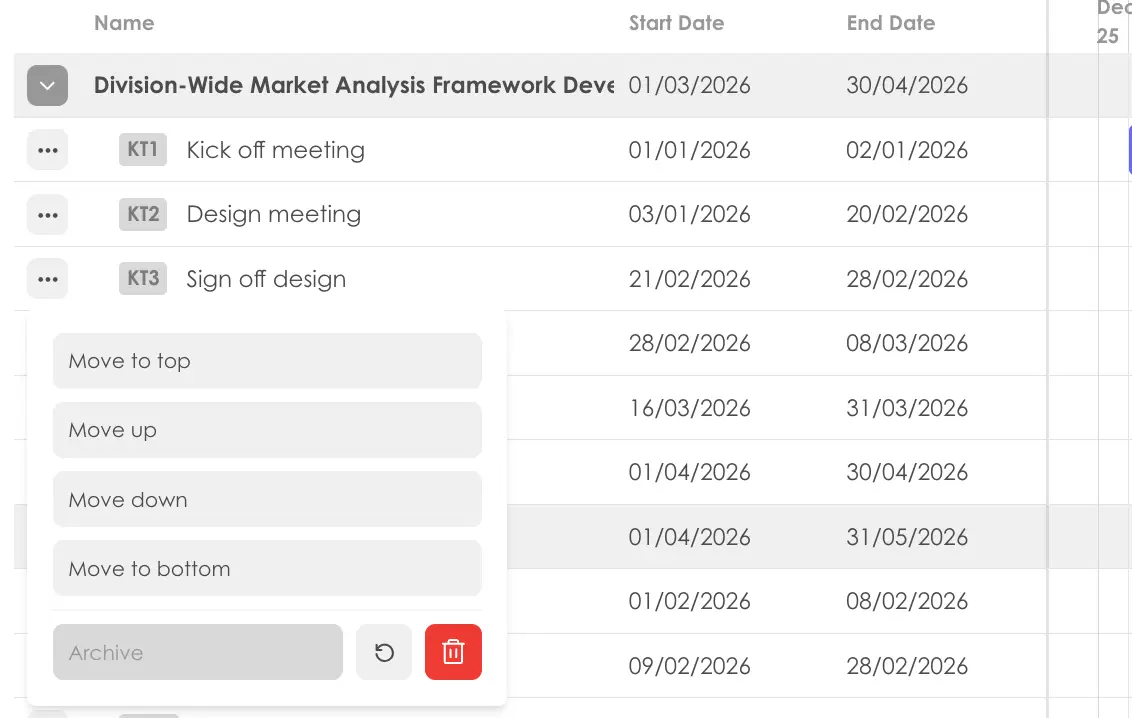Click the red trash delete icon
The width and height of the screenshot is (1132, 718).
click(453, 651)
